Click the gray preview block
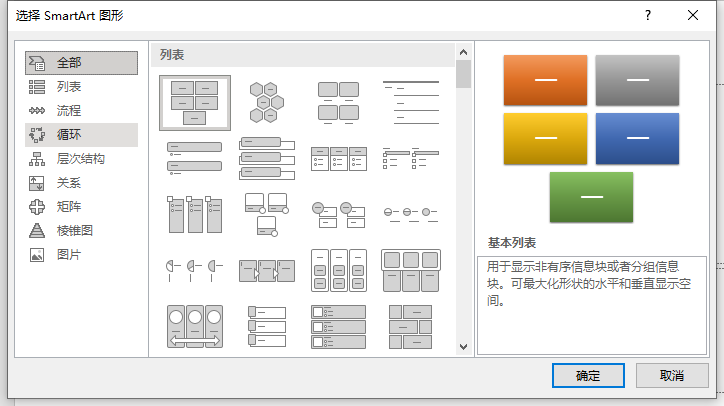Screen dimensions: 724x406 pyautogui.click(x=637, y=80)
